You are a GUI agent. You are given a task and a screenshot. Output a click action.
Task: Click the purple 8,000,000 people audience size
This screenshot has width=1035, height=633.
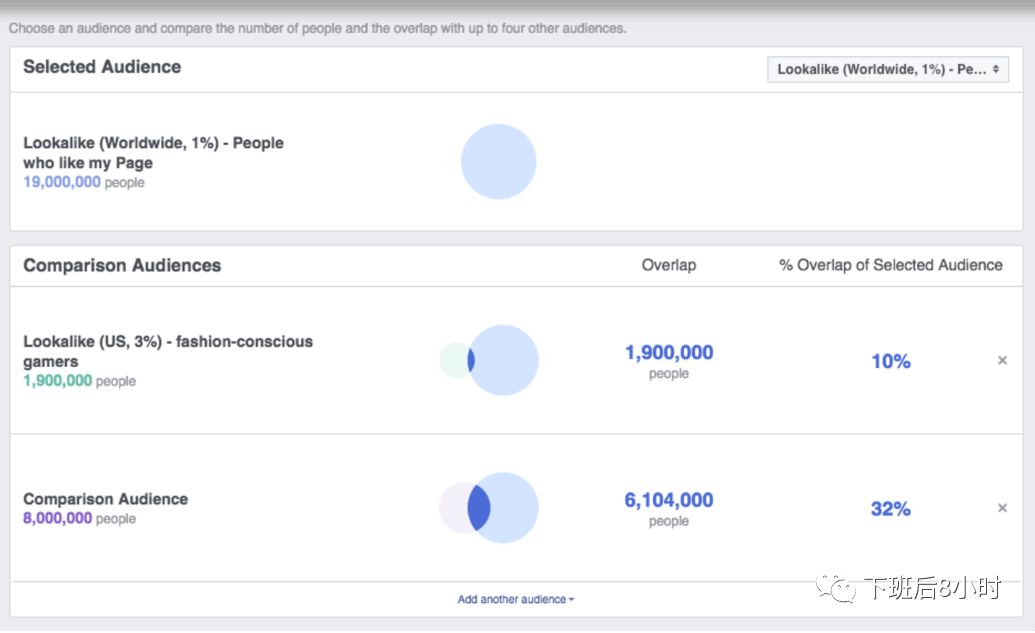(79, 518)
